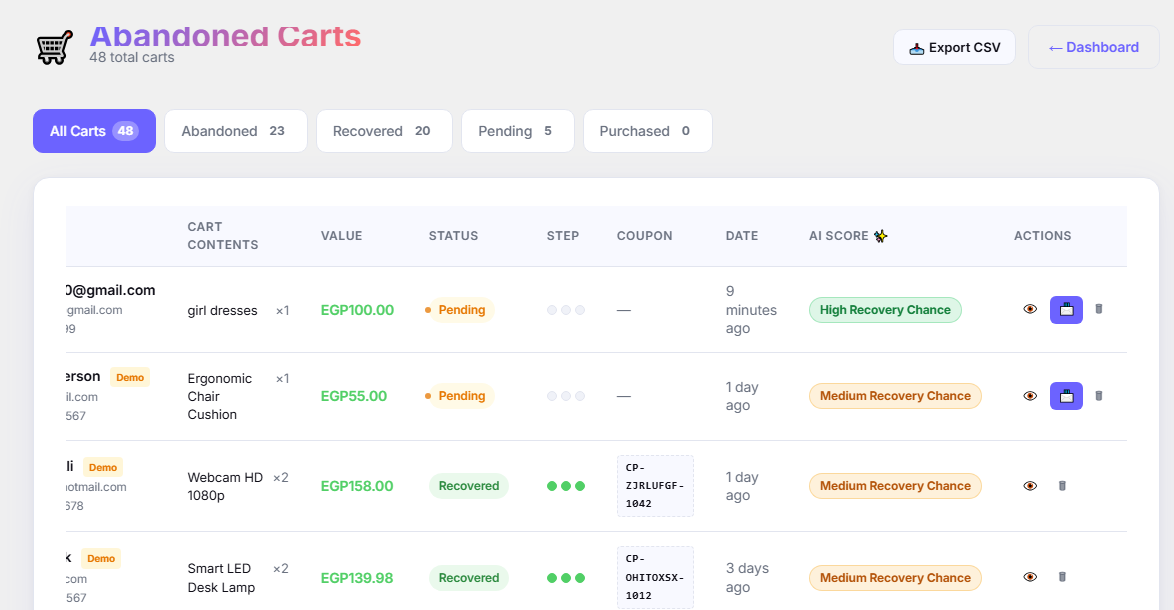Click the Demo badge in Smart LED Lamp row

point(101,558)
